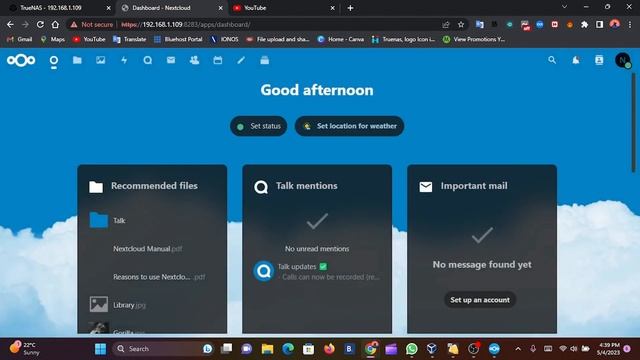640x360 pixels.
Task: Open the weather widget on taskbar
Action: [25, 348]
